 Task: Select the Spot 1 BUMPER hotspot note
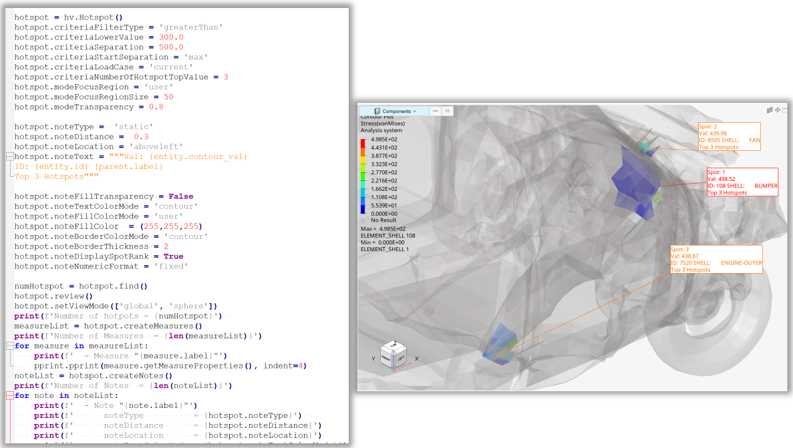[741, 182]
